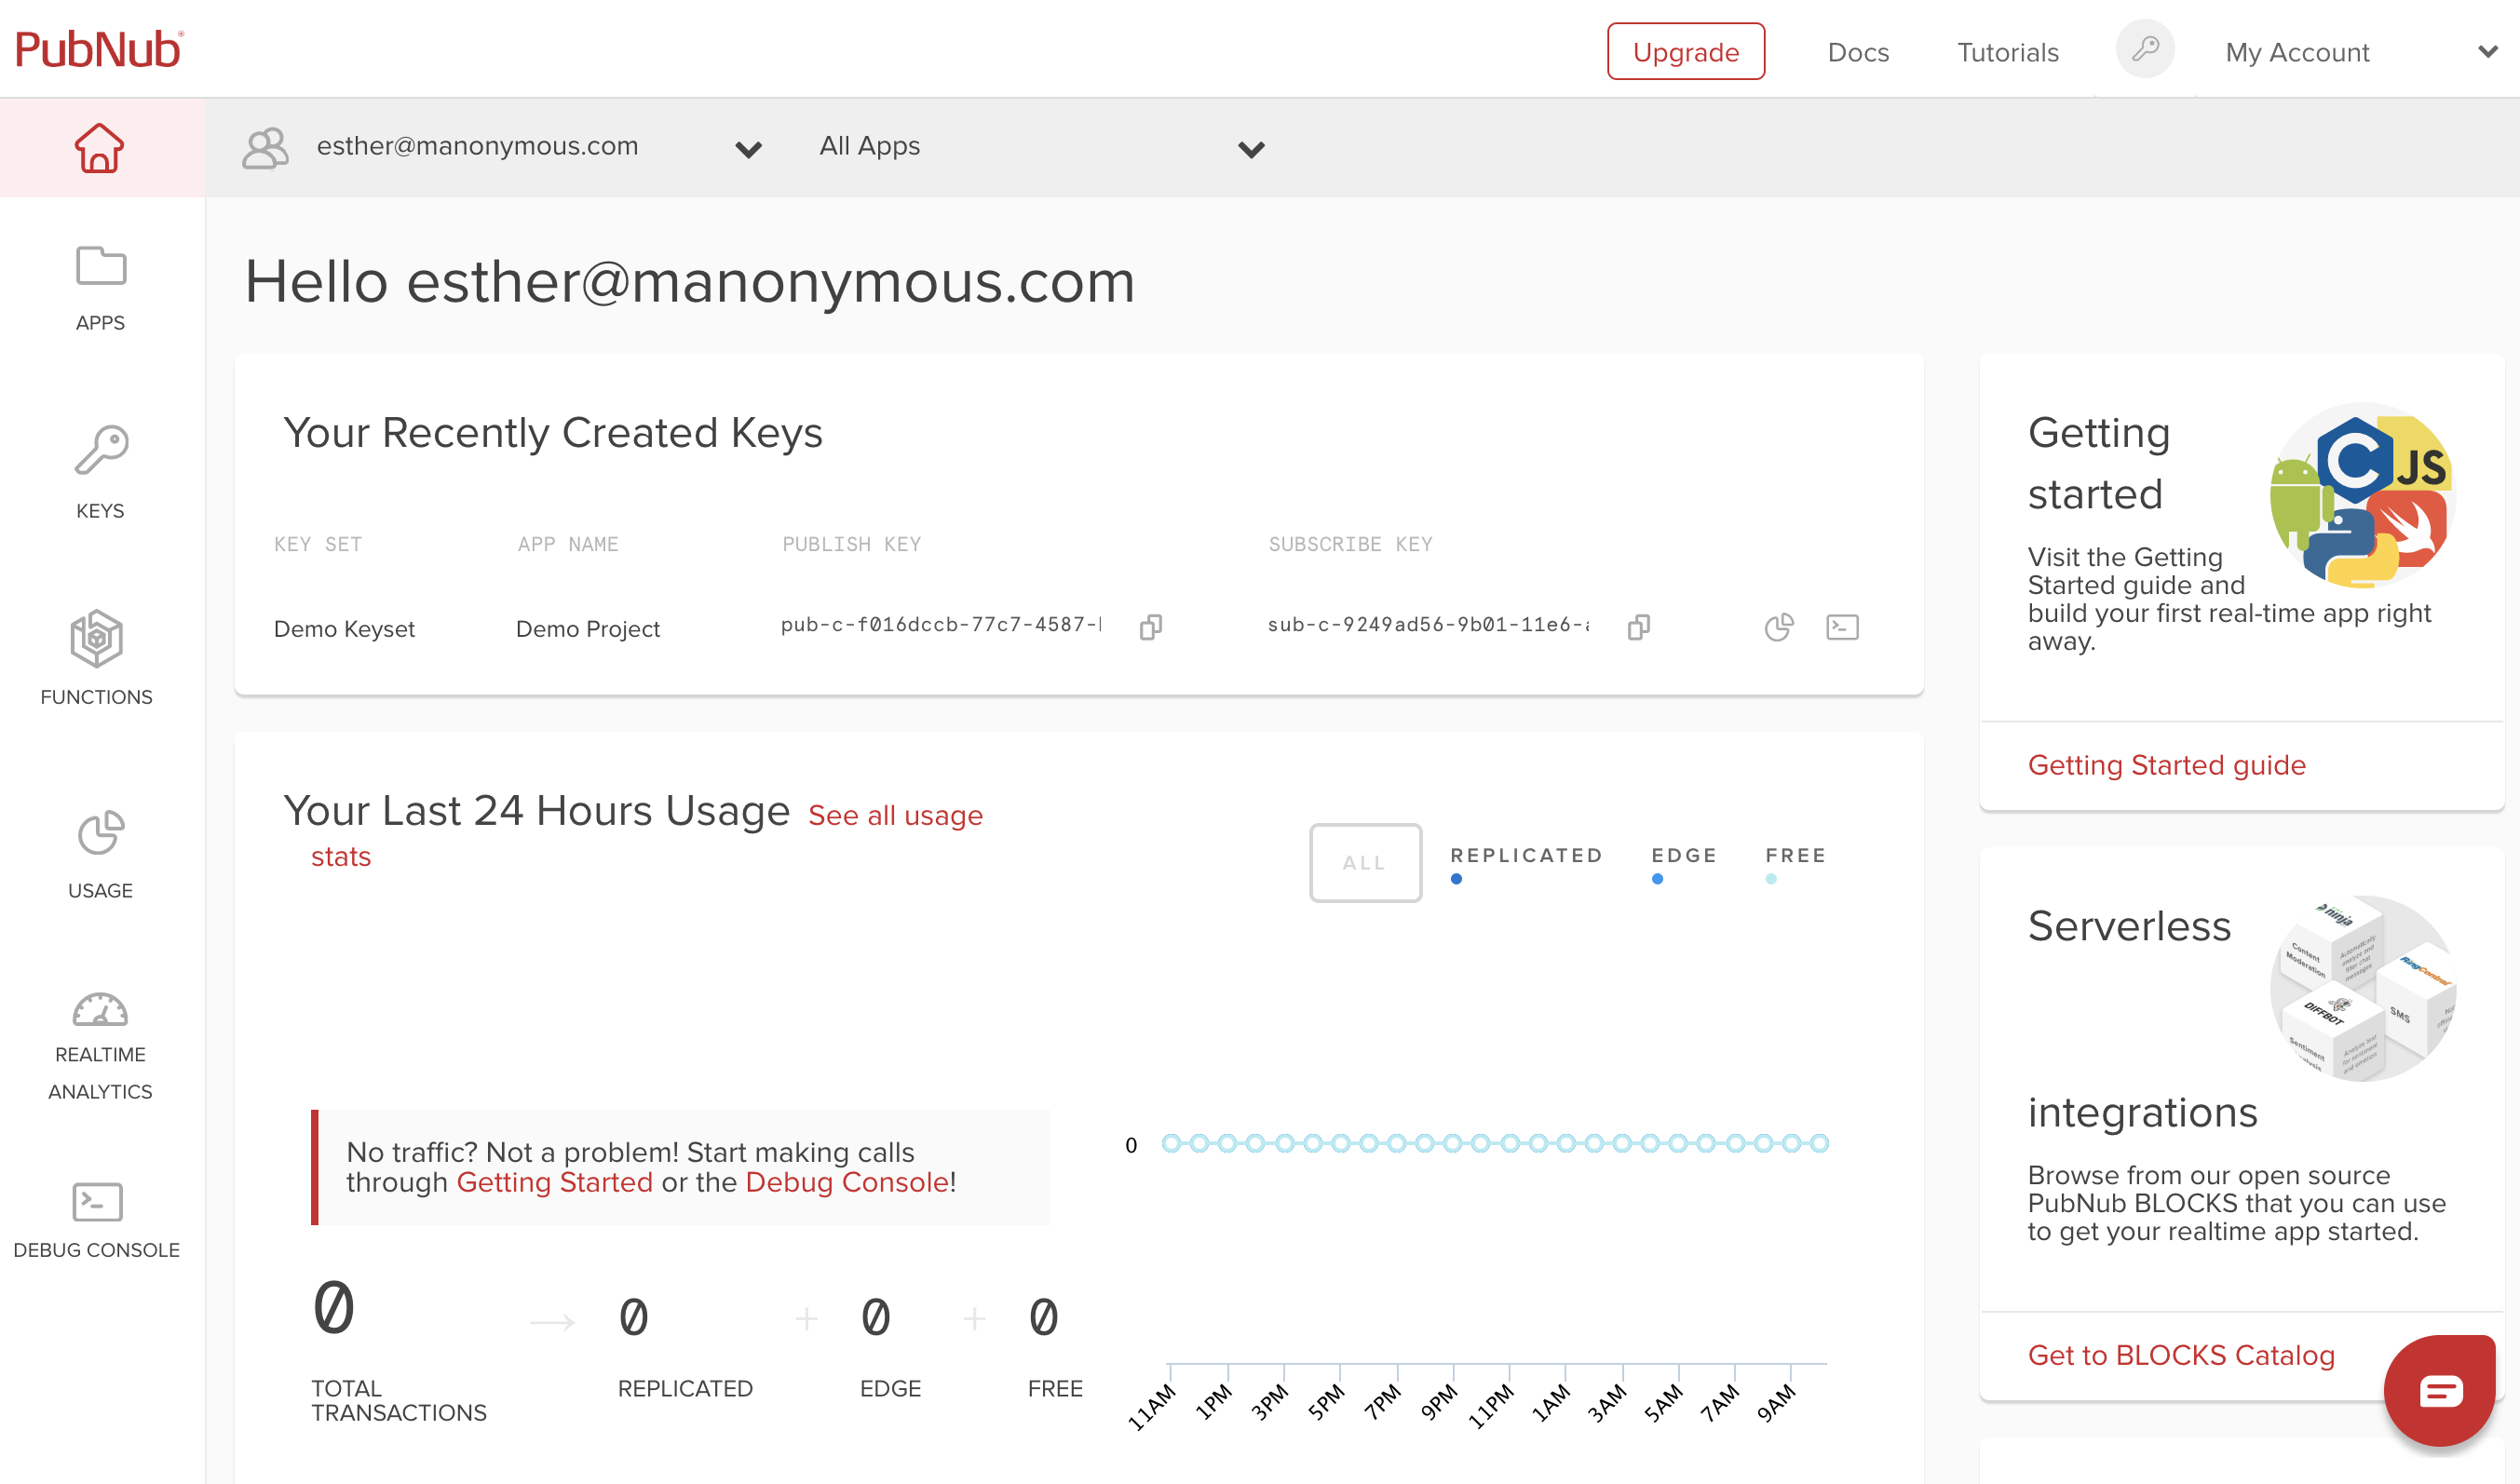Click the KEY SET column header

(x=317, y=544)
